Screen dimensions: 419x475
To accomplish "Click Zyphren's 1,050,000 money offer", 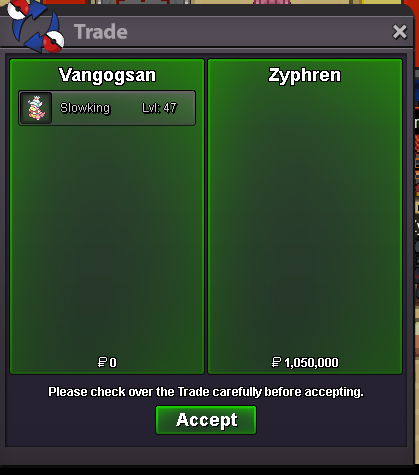I will 311,363.
